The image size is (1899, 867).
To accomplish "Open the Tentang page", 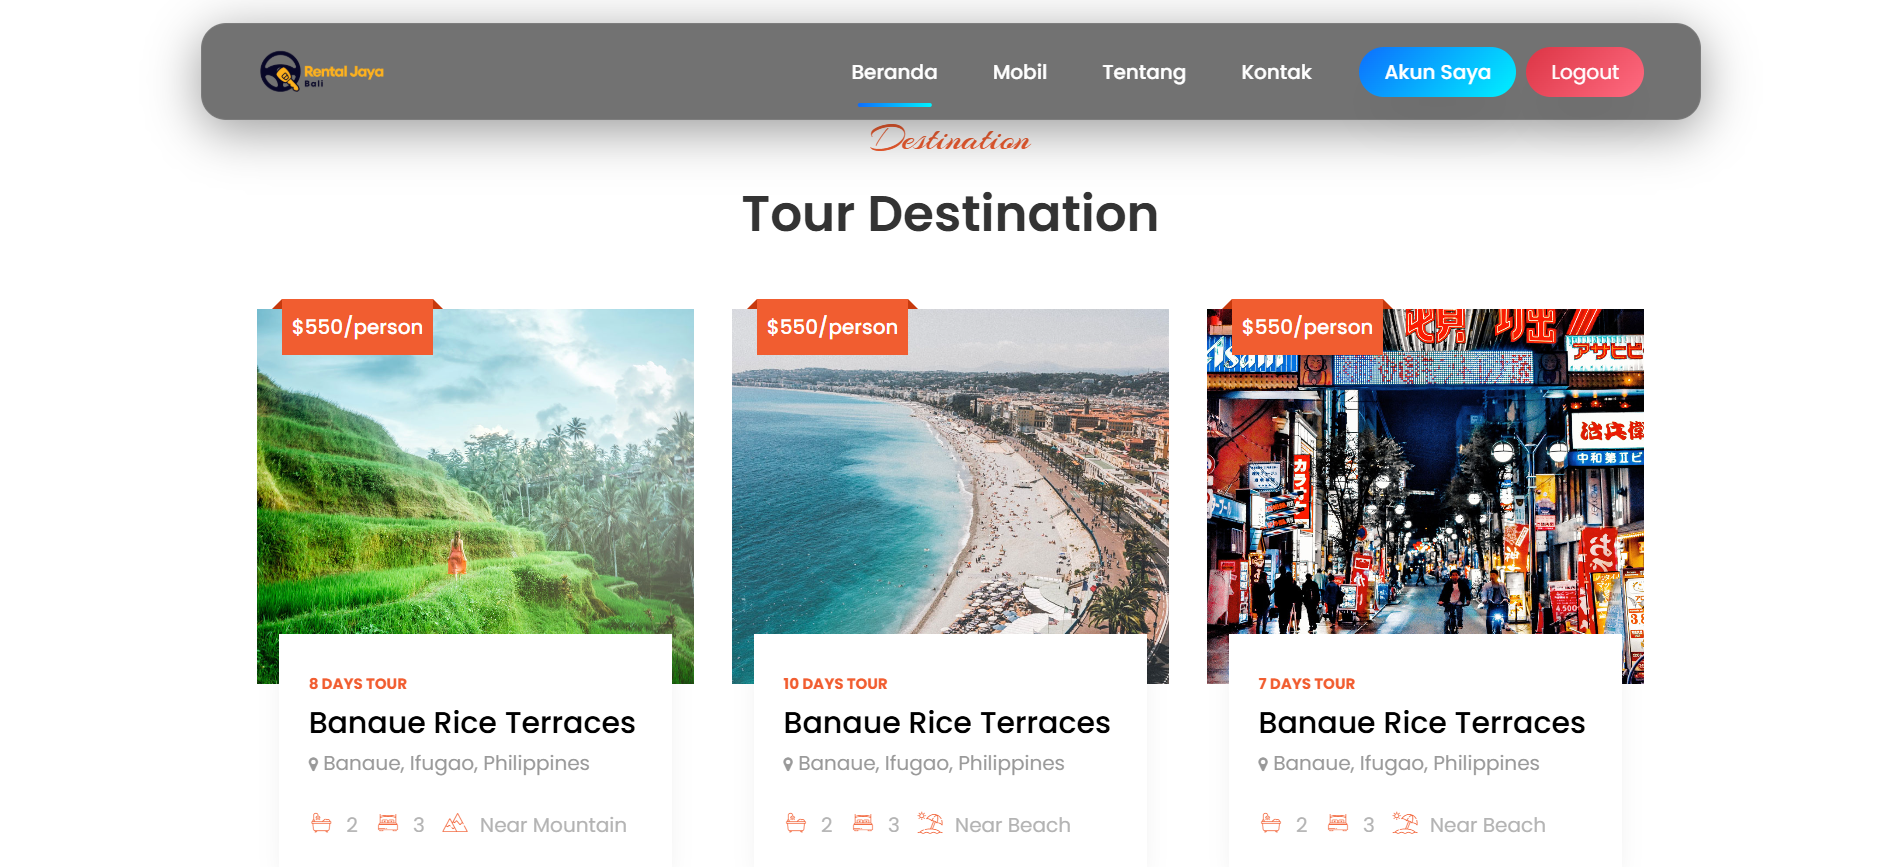I will pyautogui.click(x=1143, y=72).
